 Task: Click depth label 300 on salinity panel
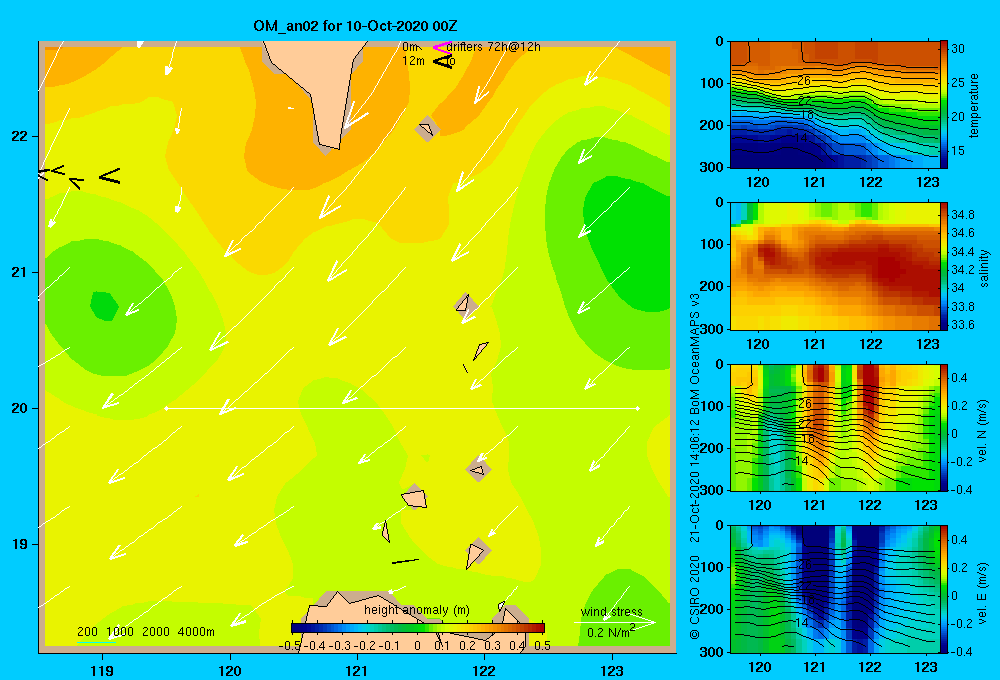[714, 329]
